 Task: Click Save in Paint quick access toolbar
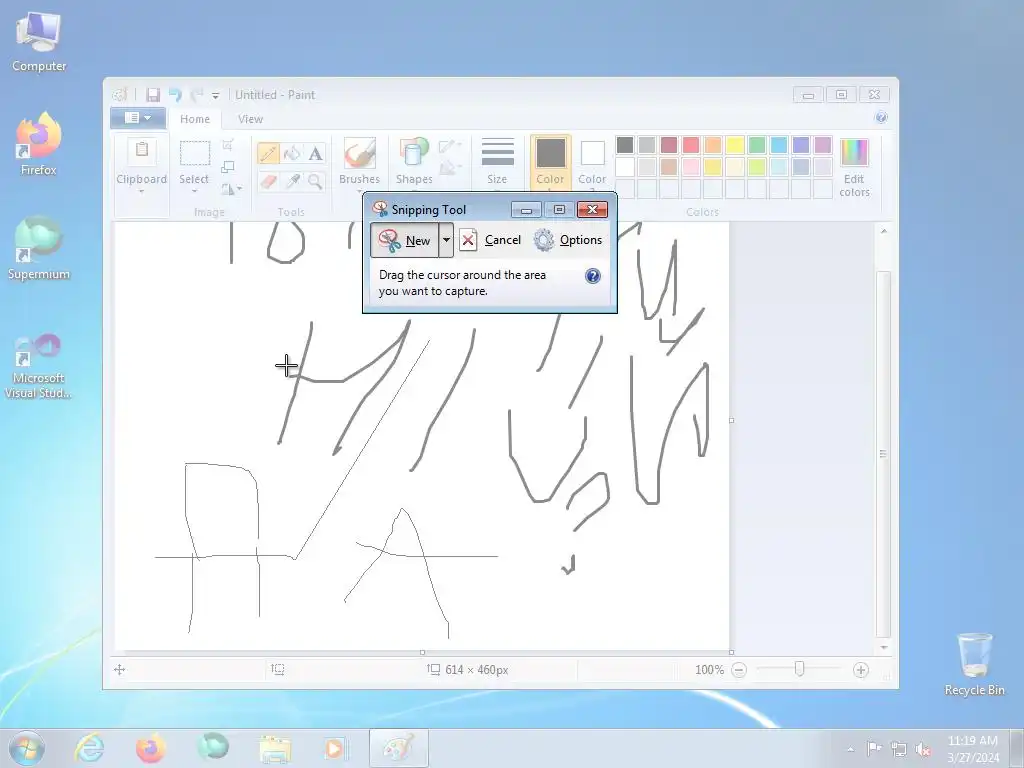pyautogui.click(x=153, y=95)
